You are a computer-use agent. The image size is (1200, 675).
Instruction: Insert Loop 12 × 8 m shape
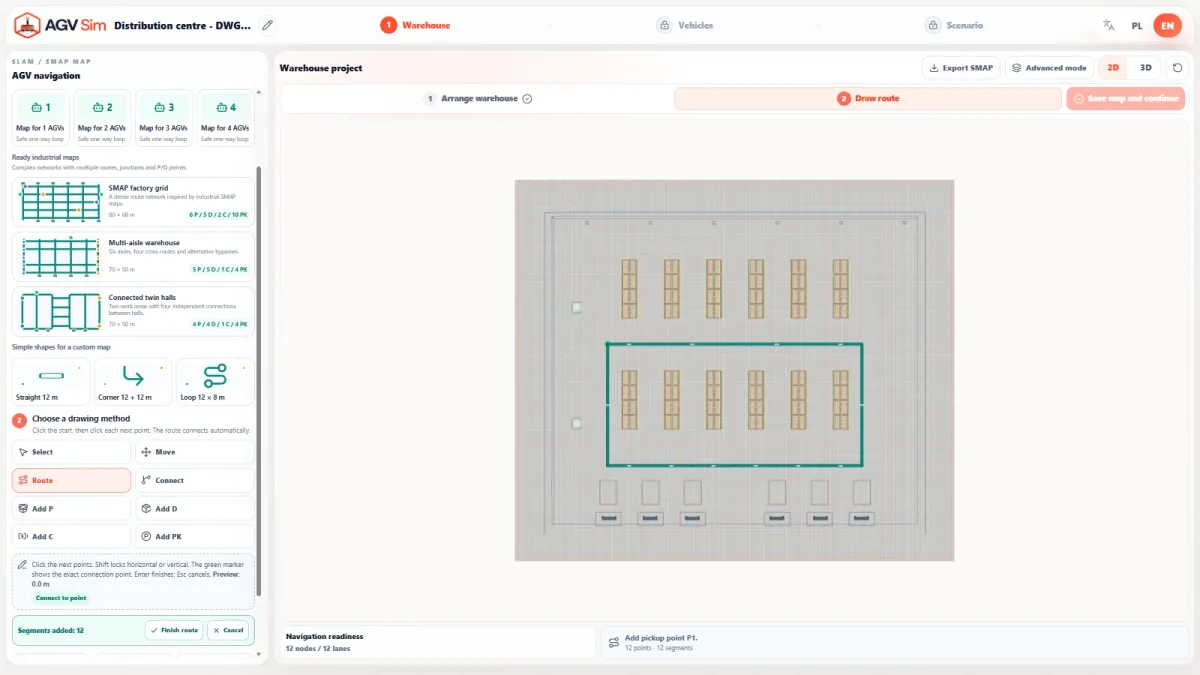[x=215, y=381]
